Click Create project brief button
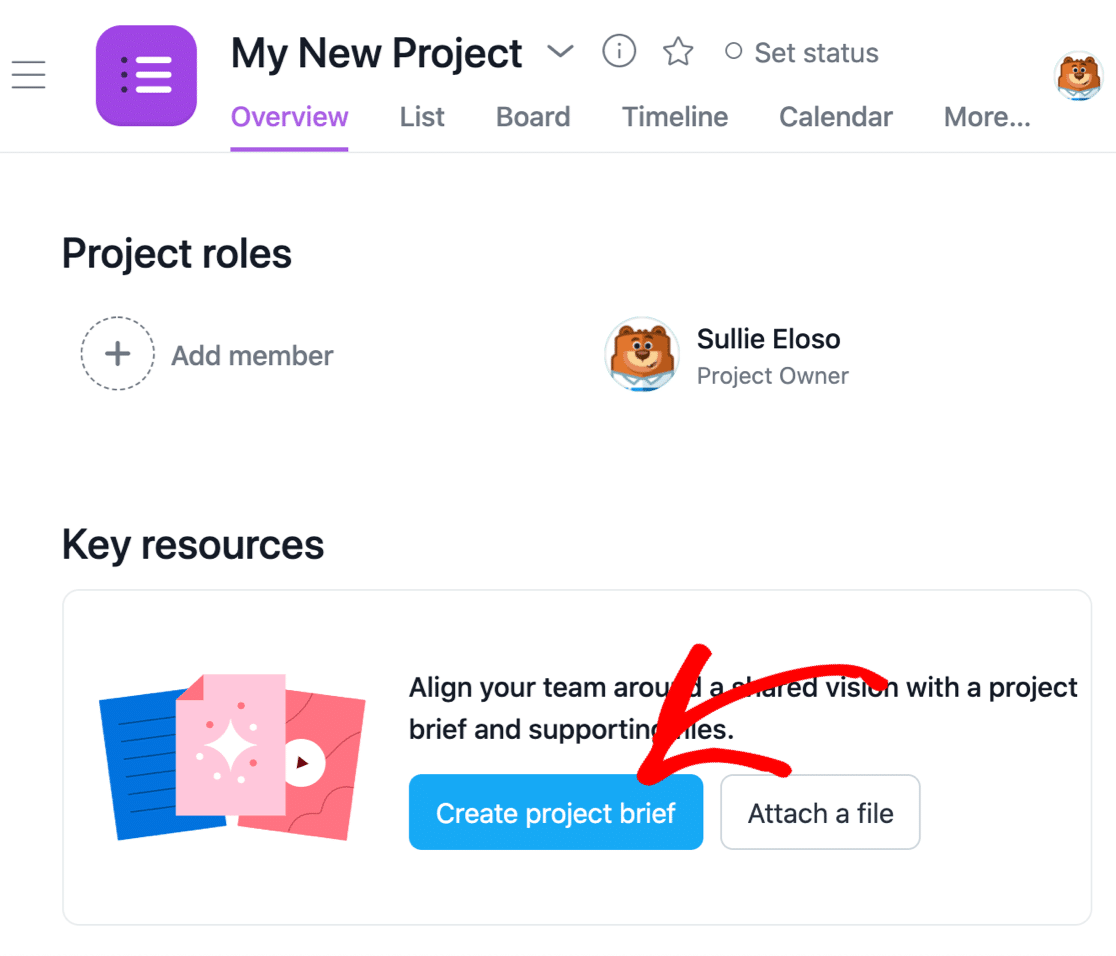The height and width of the screenshot is (956, 1116). pyautogui.click(x=555, y=813)
